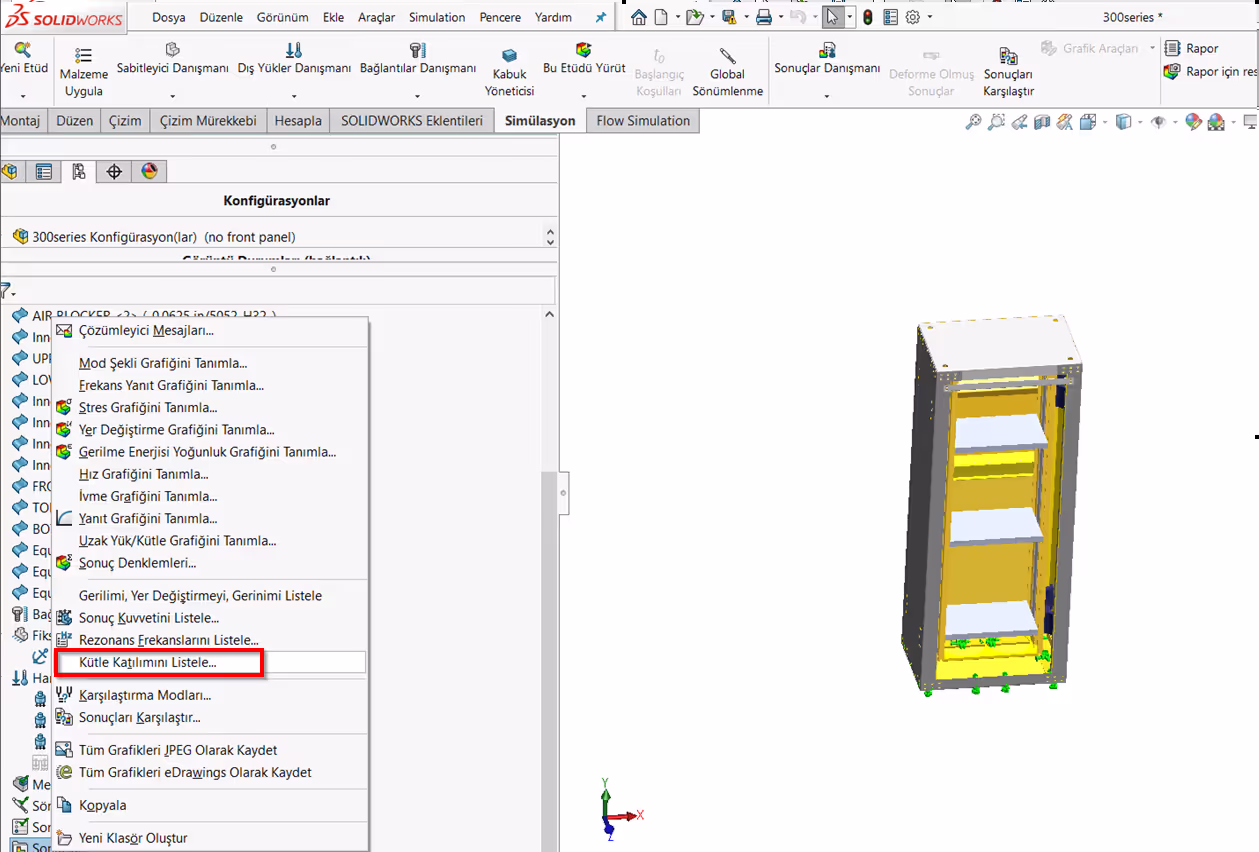The width and height of the screenshot is (1259, 852).
Task: Switch to Flow Simulation tab
Action: [x=643, y=120]
